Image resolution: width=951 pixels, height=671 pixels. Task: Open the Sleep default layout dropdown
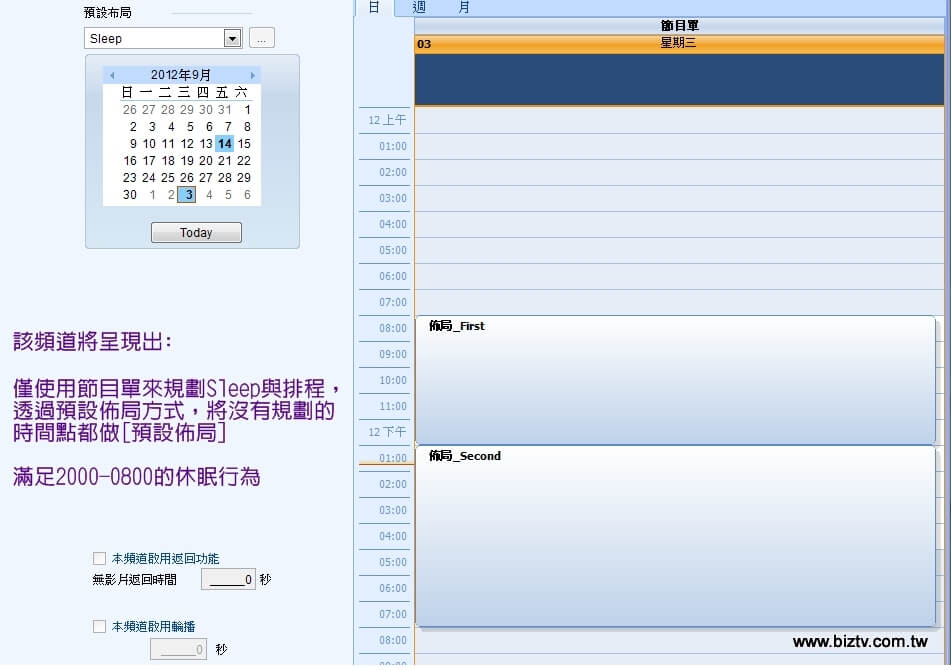232,38
